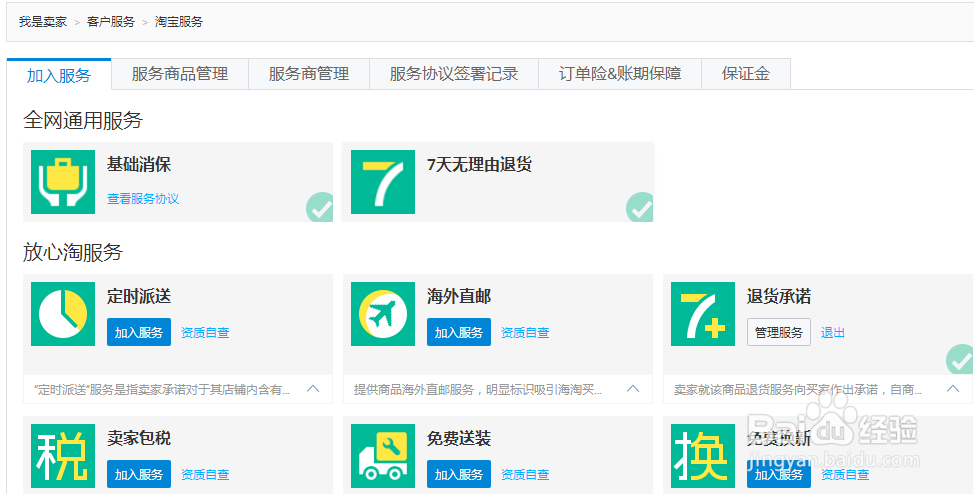Image resolution: width=974 pixels, height=494 pixels.
Task: Open 资质自查 link for 免费换新
Action: click(845, 474)
